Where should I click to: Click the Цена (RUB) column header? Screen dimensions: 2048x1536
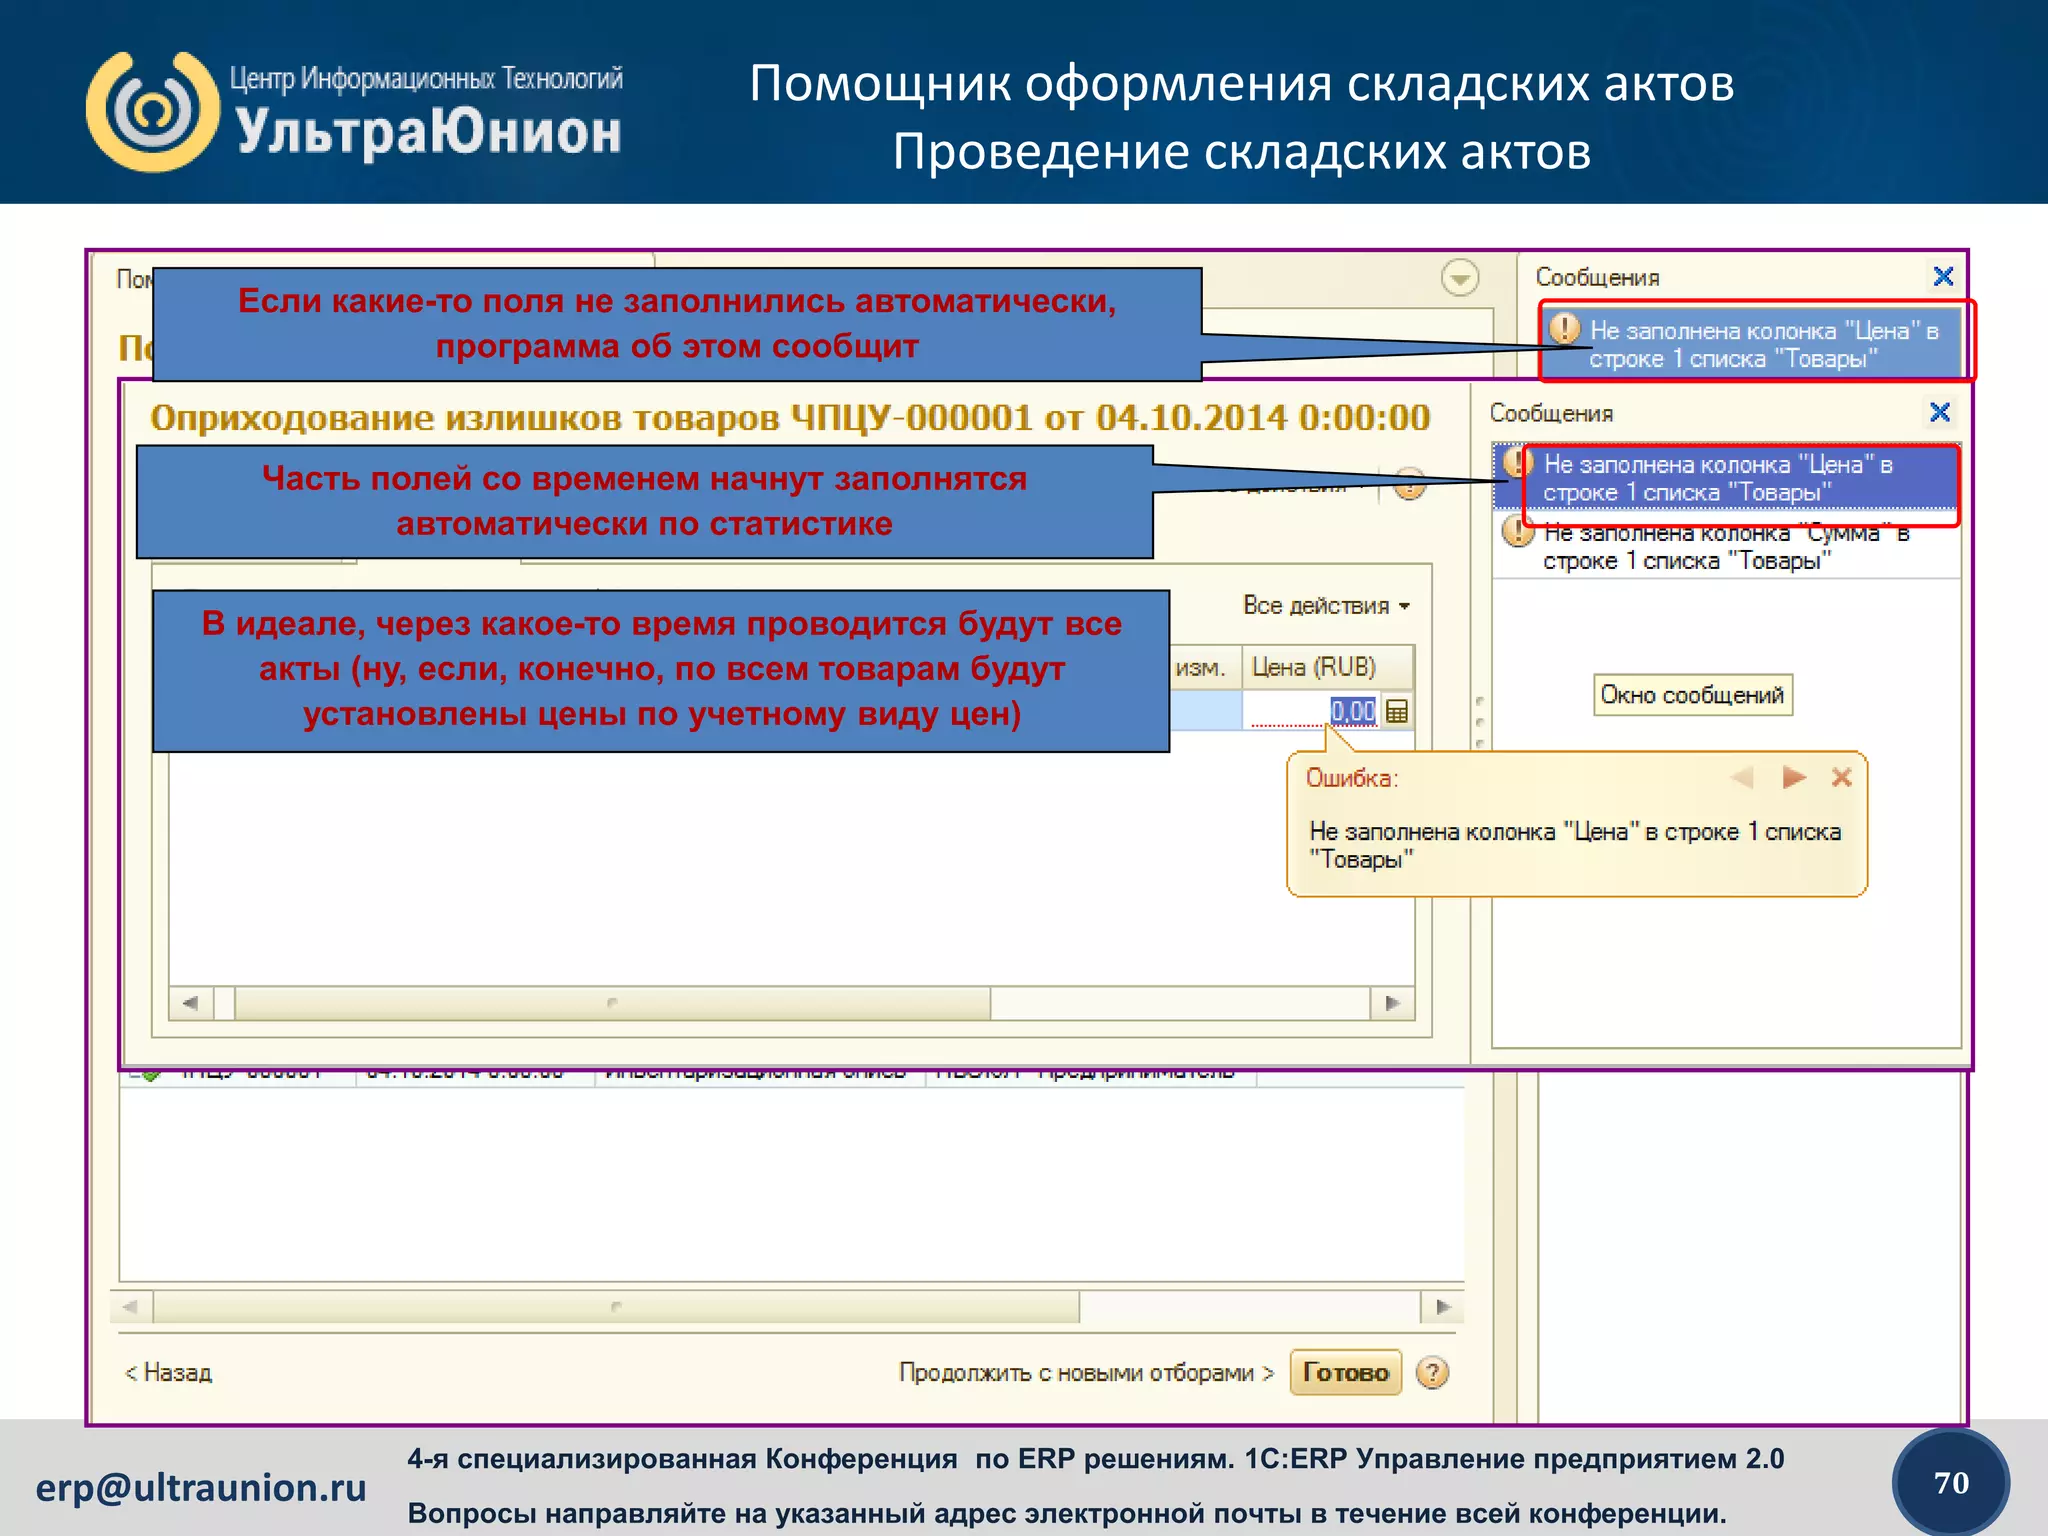pos(1327,667)
